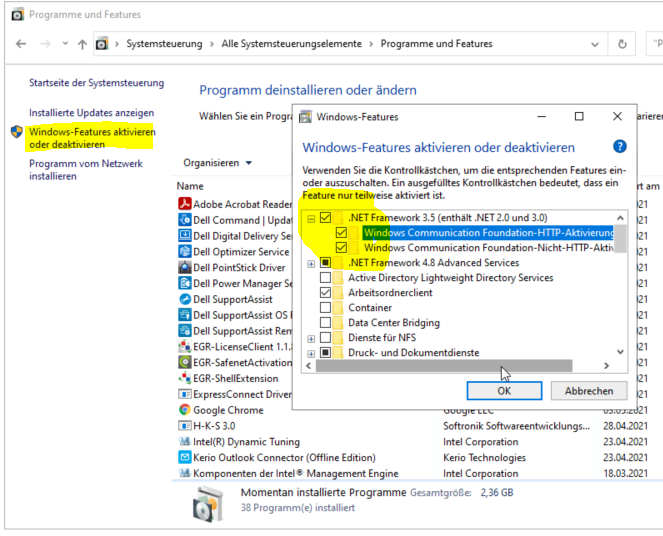
Task: Enable Dienste für NFS checkbox
Action: coord(325,338)
